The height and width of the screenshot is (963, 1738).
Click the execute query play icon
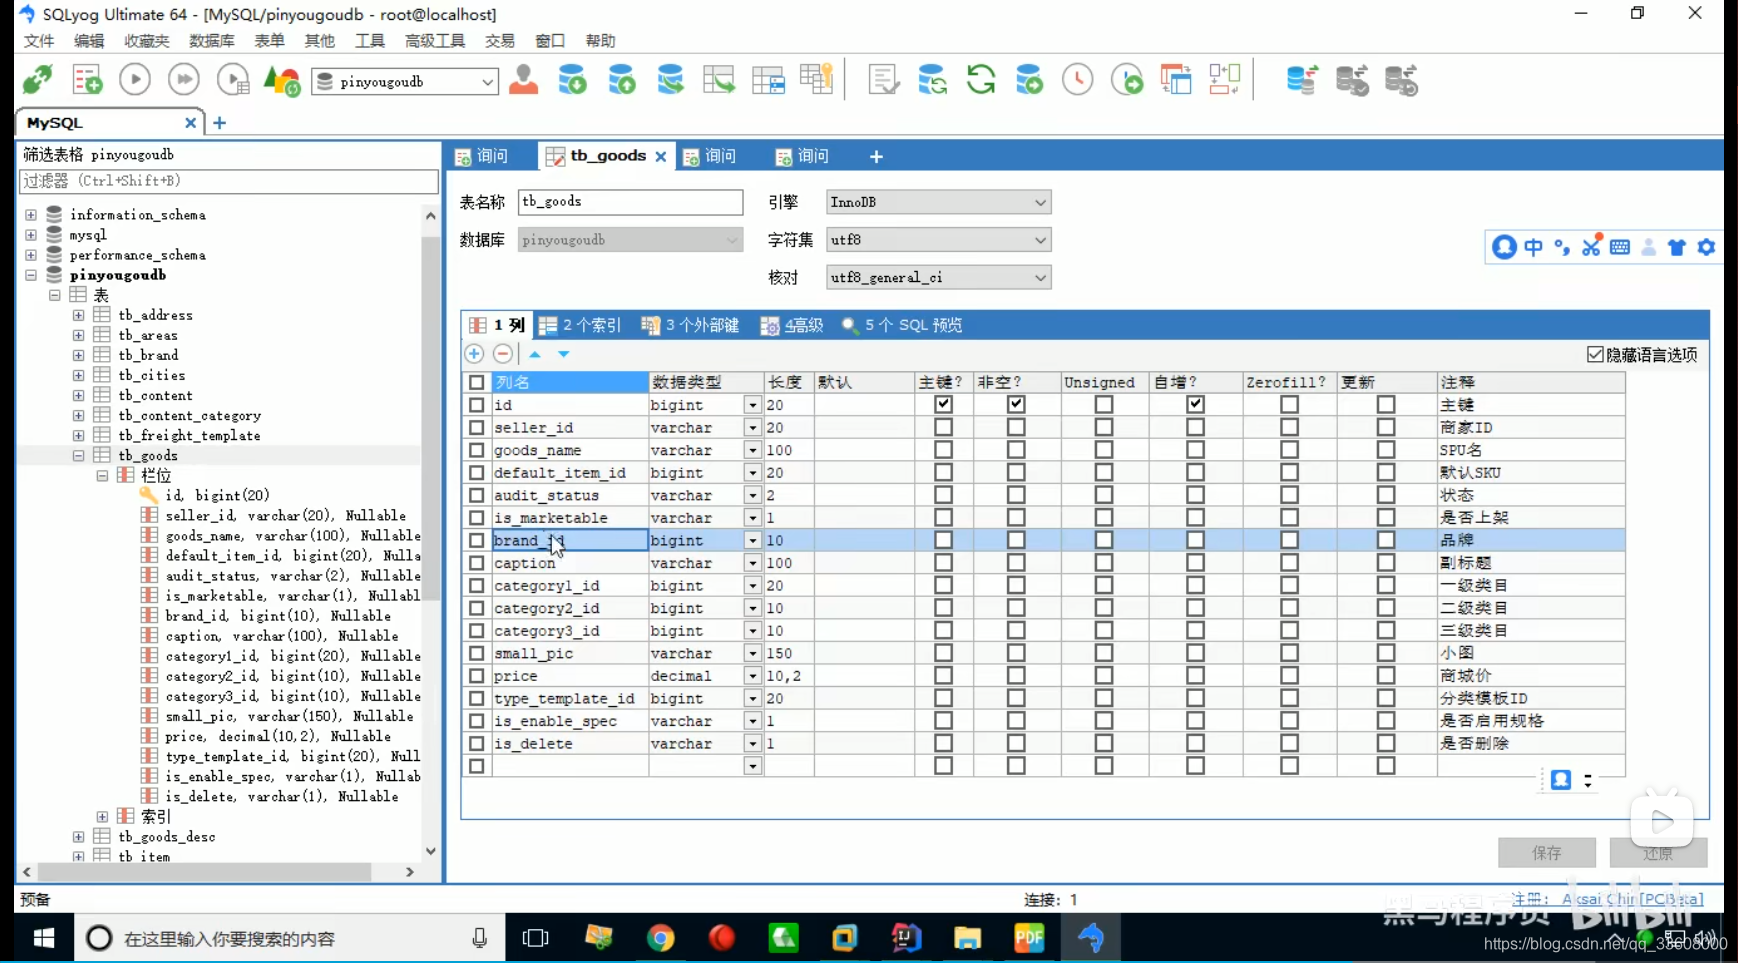pyautogui.click(x=135, y=80)
